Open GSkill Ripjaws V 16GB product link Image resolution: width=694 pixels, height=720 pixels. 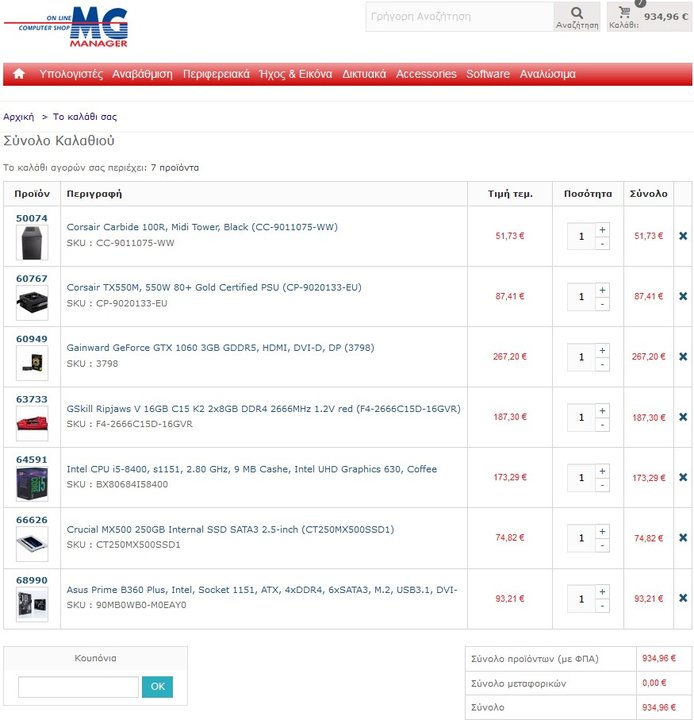264,409
